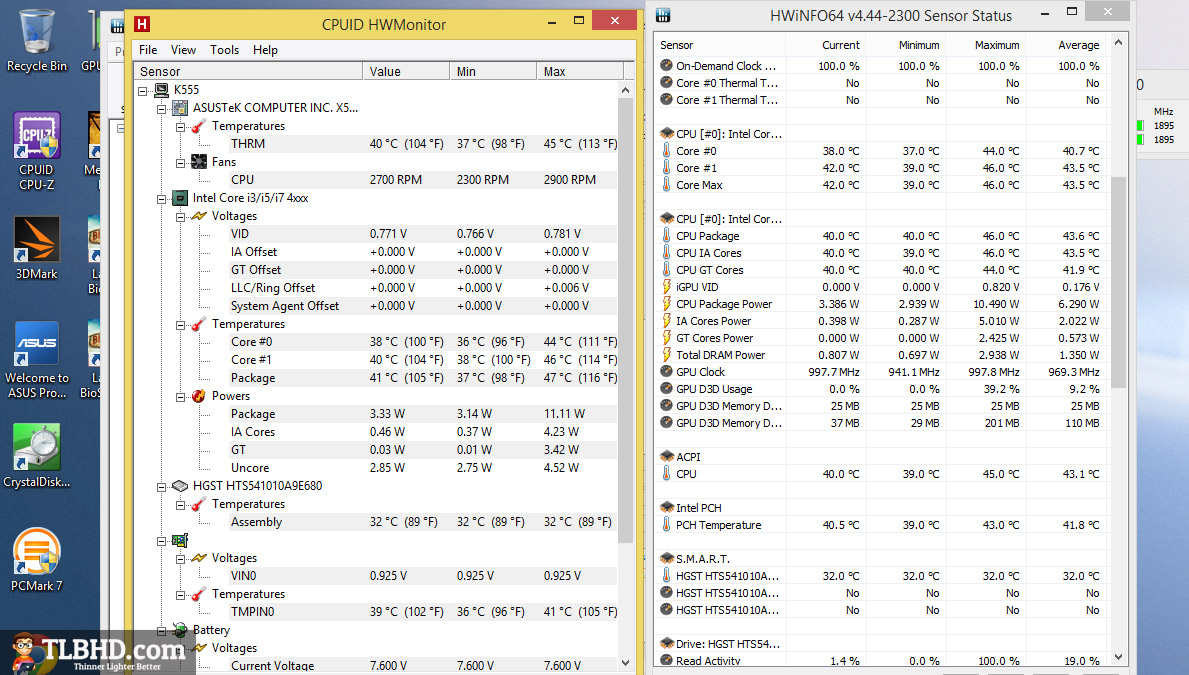
Task: Click the Max column header
Action: [x=579, y=71]
